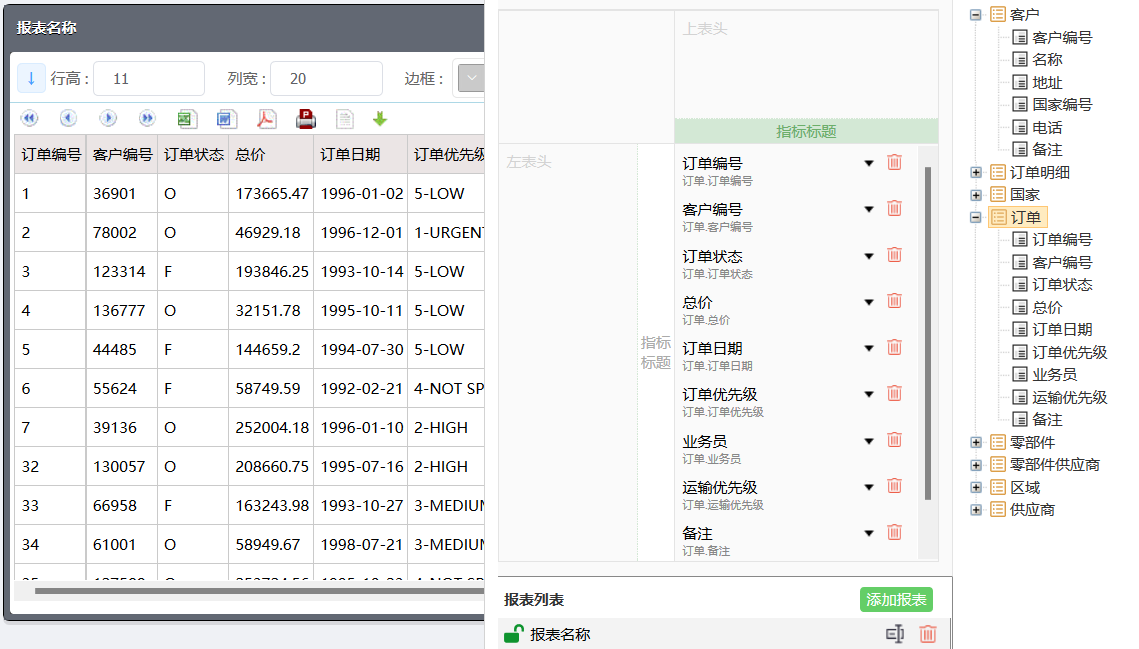Image resolution: width=1139 pixels, height=649 pixels.
Task: Export report to Word
Action: [226, 118]
